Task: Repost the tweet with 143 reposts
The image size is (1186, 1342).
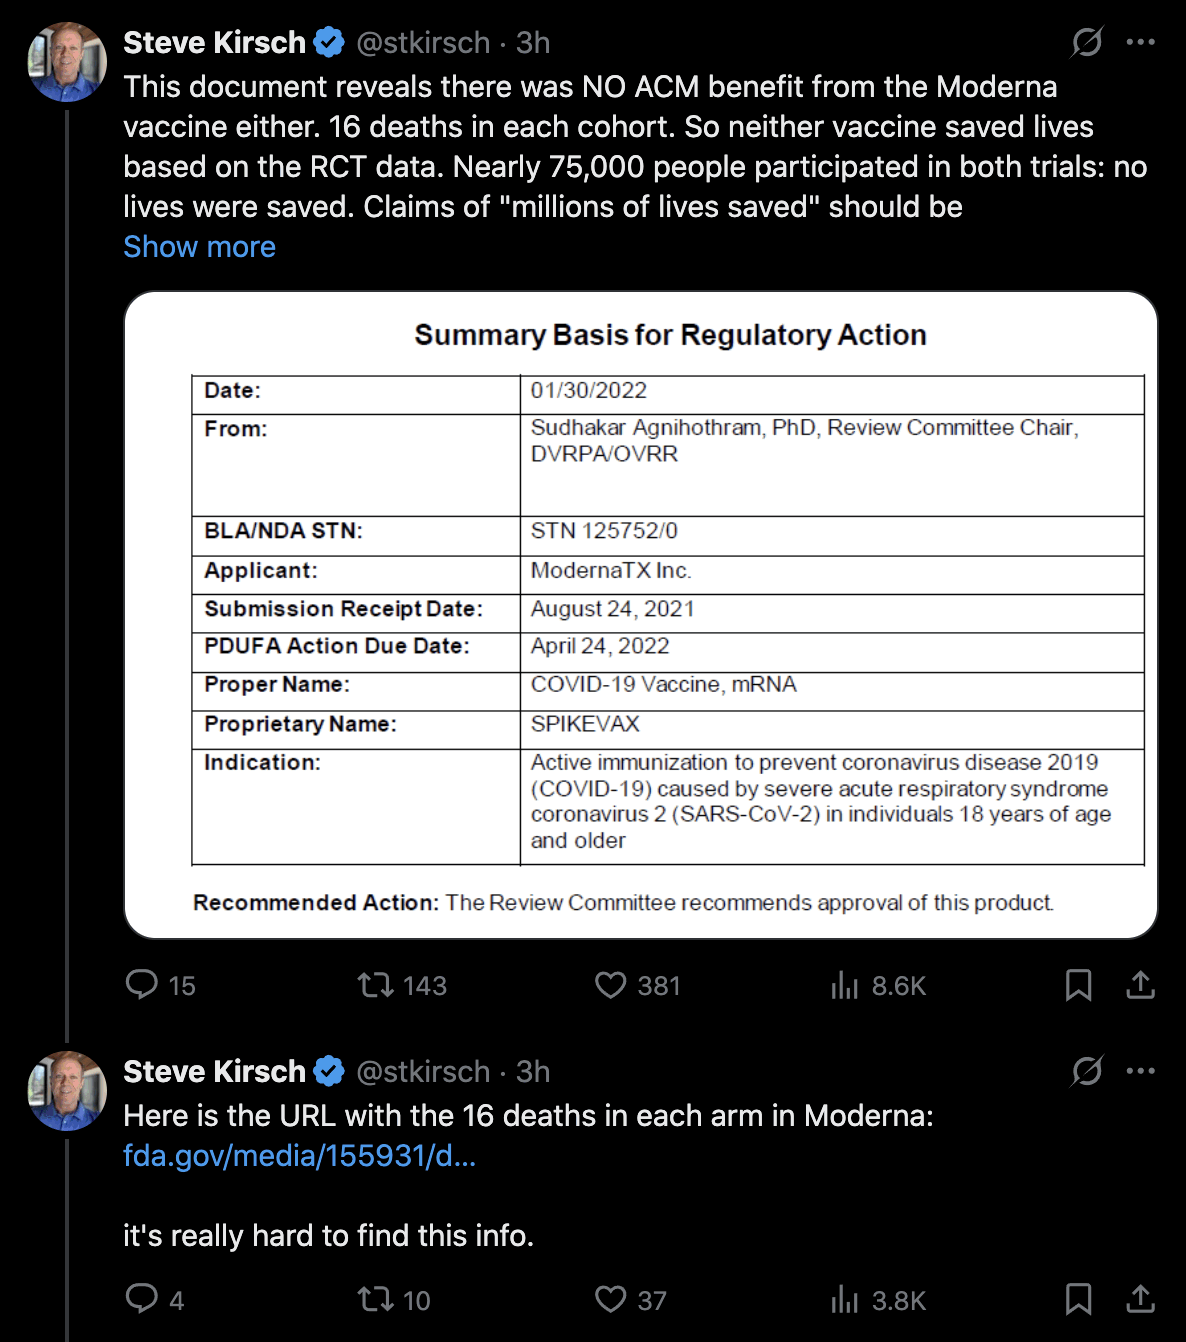Action: tap(376, 985)
